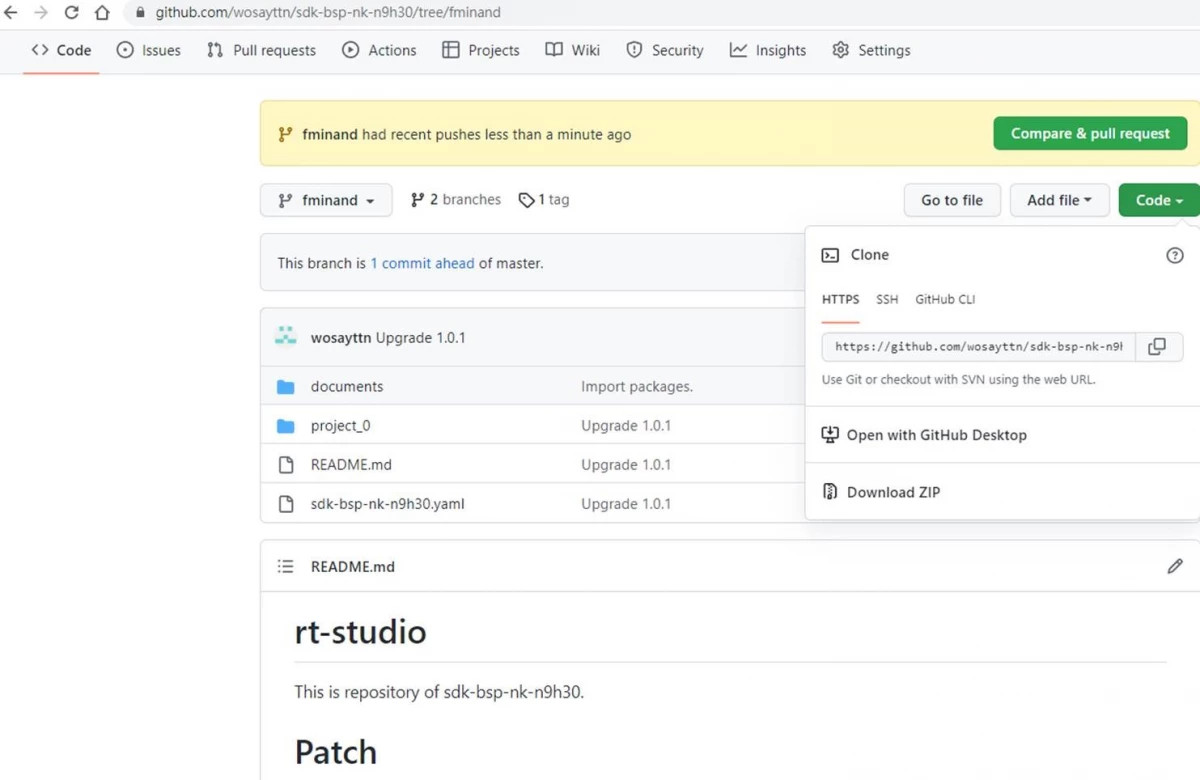Viewport: 1200px width, 780px height.
Task: Click the github.com URL in address bar
Action: (328, 13)
